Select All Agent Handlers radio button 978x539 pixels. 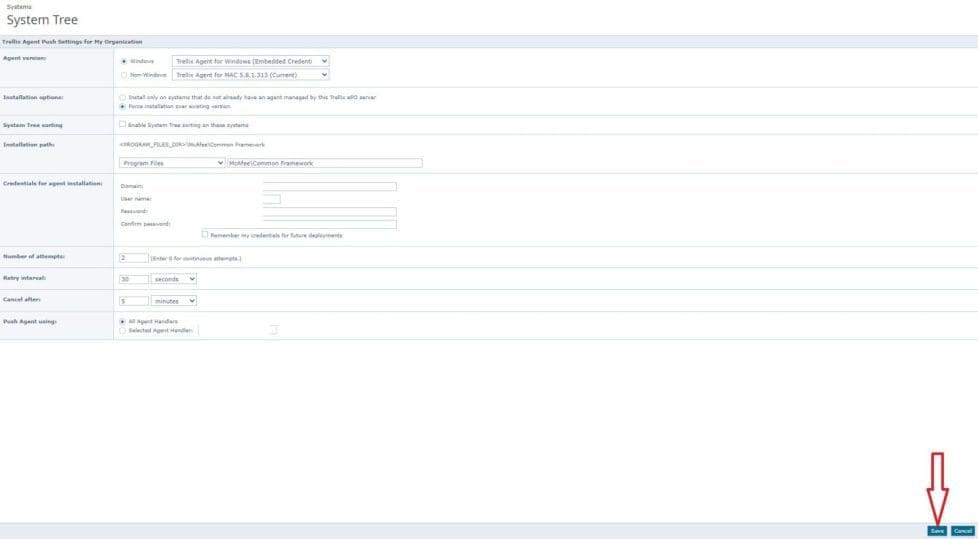point(123,321)
